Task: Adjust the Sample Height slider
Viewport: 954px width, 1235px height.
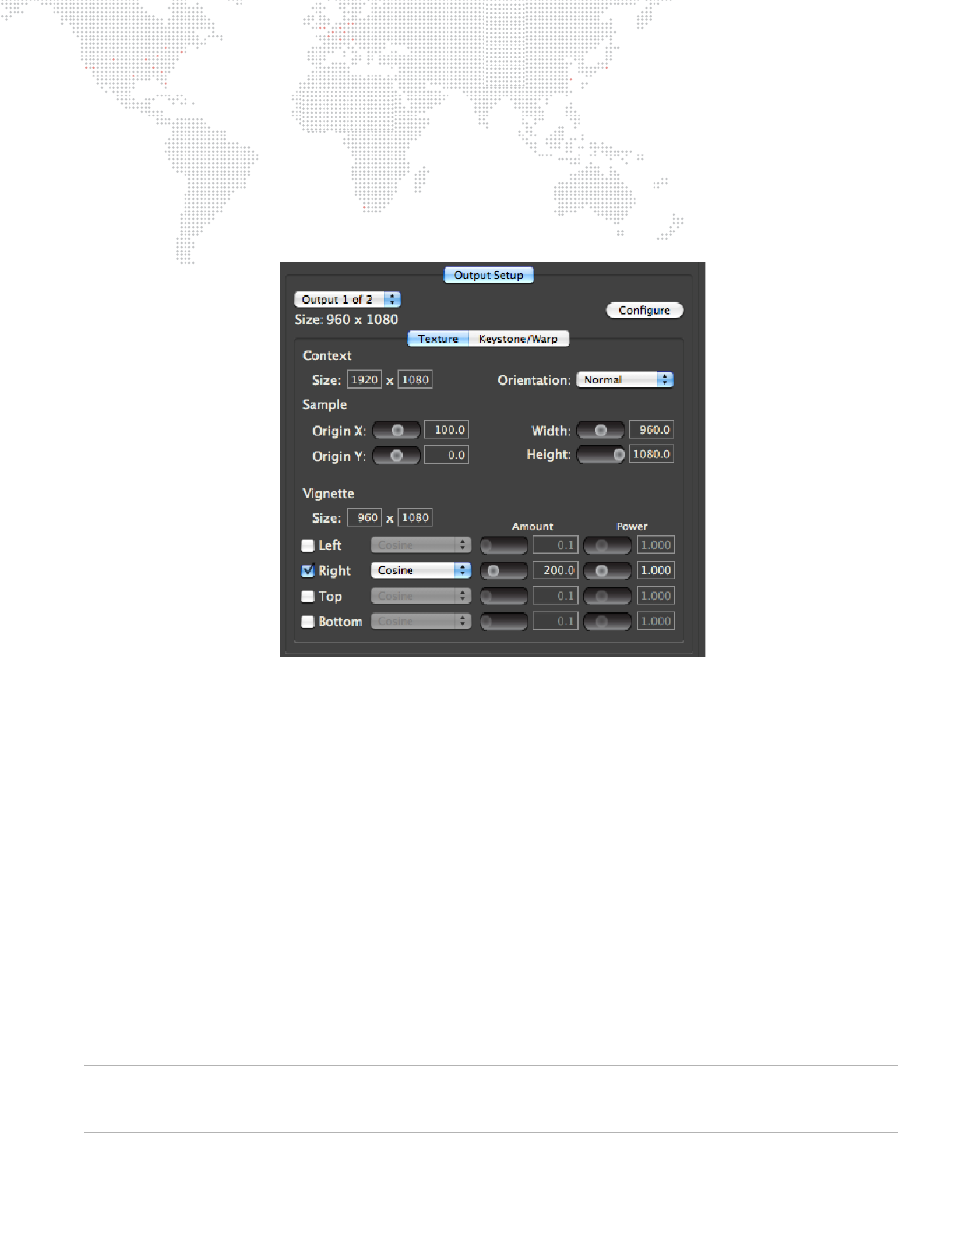Action: point(600,455)
